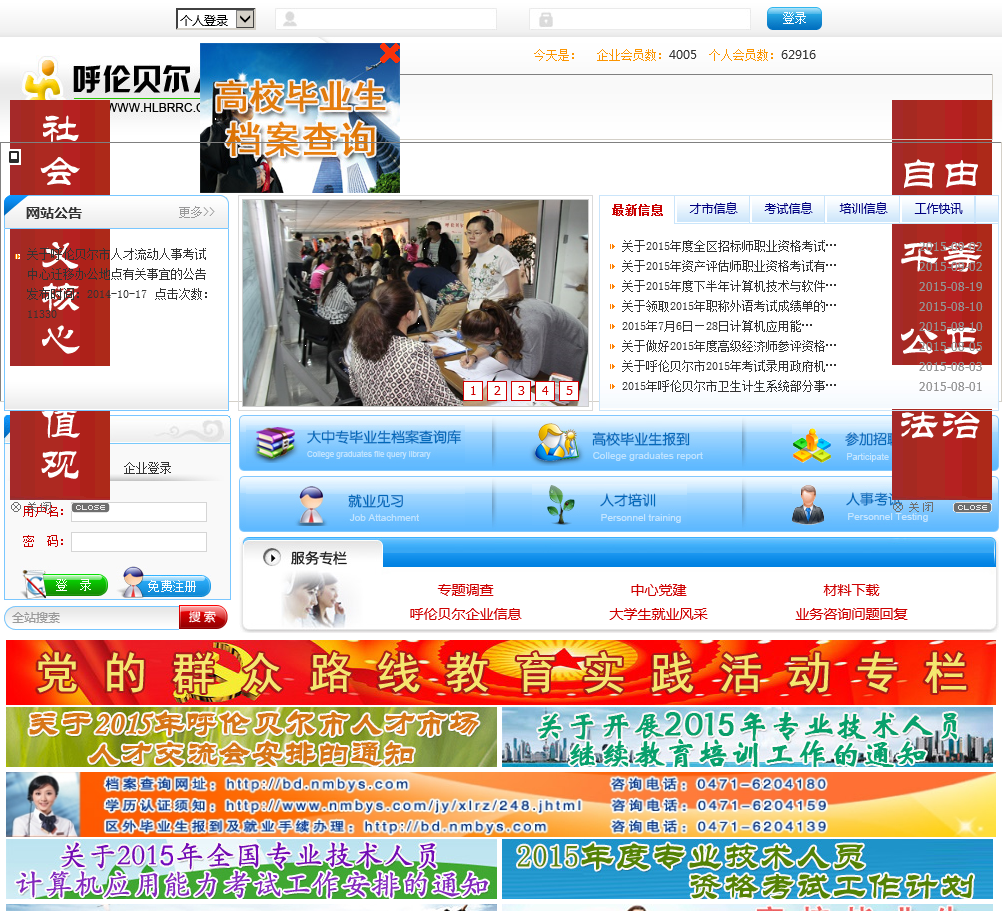1002x911 pixels.
Task: Open 大中专毕业生档案查询库 link text
Action: (383, 437)
